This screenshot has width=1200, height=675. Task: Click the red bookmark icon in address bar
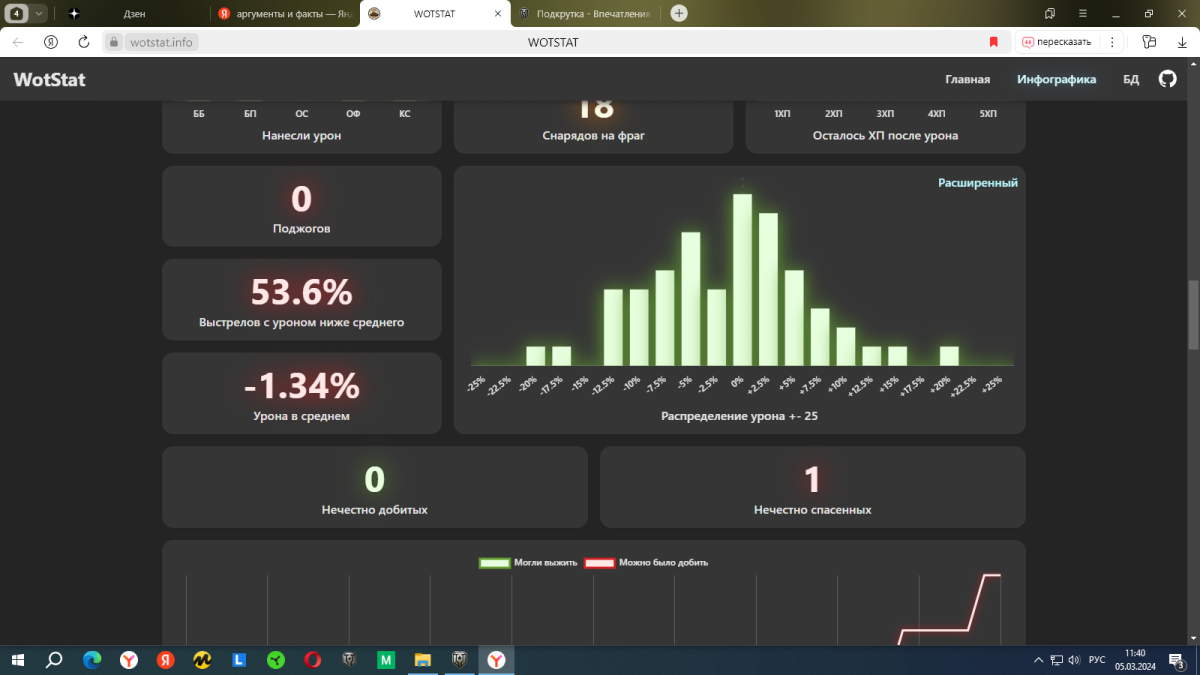[993, 42]
